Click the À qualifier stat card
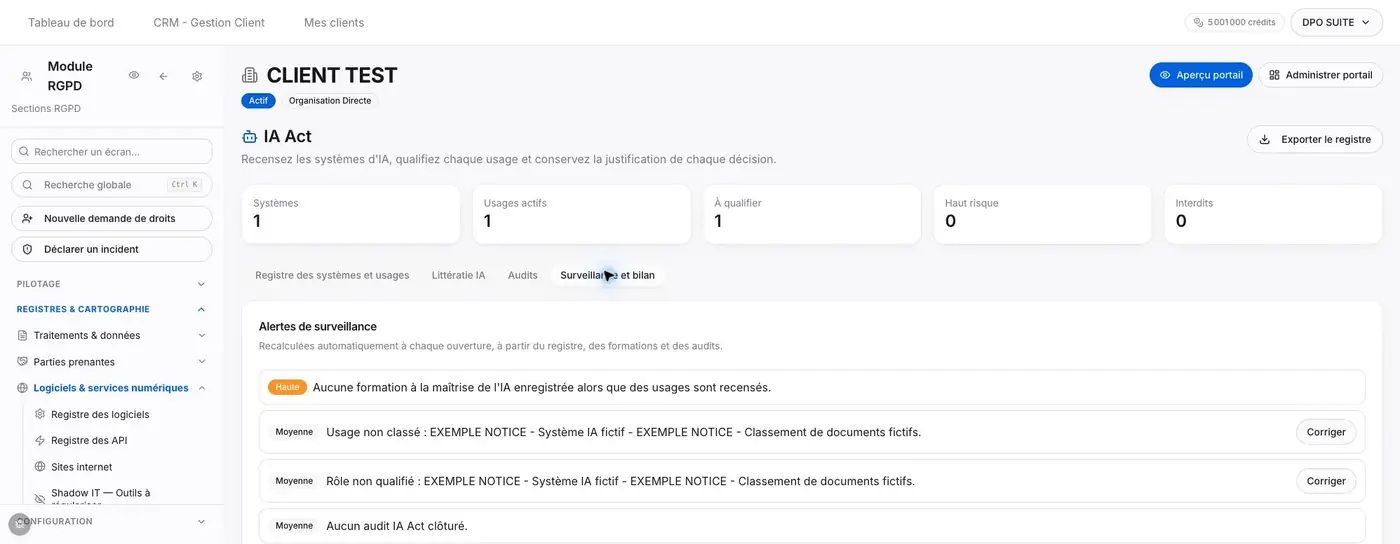The image size is (1400, 544). coord(812,214)
